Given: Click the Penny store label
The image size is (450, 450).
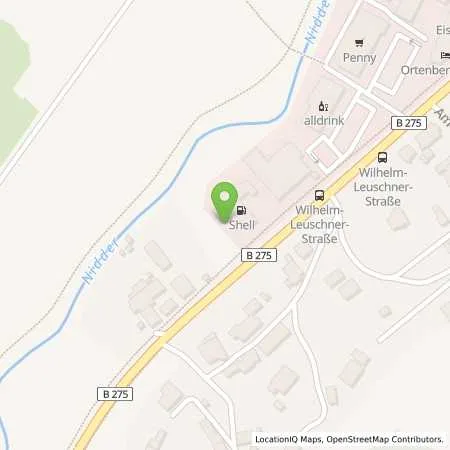Looking at the screenshot, I should pyautogui.click(x=359, y=58).
